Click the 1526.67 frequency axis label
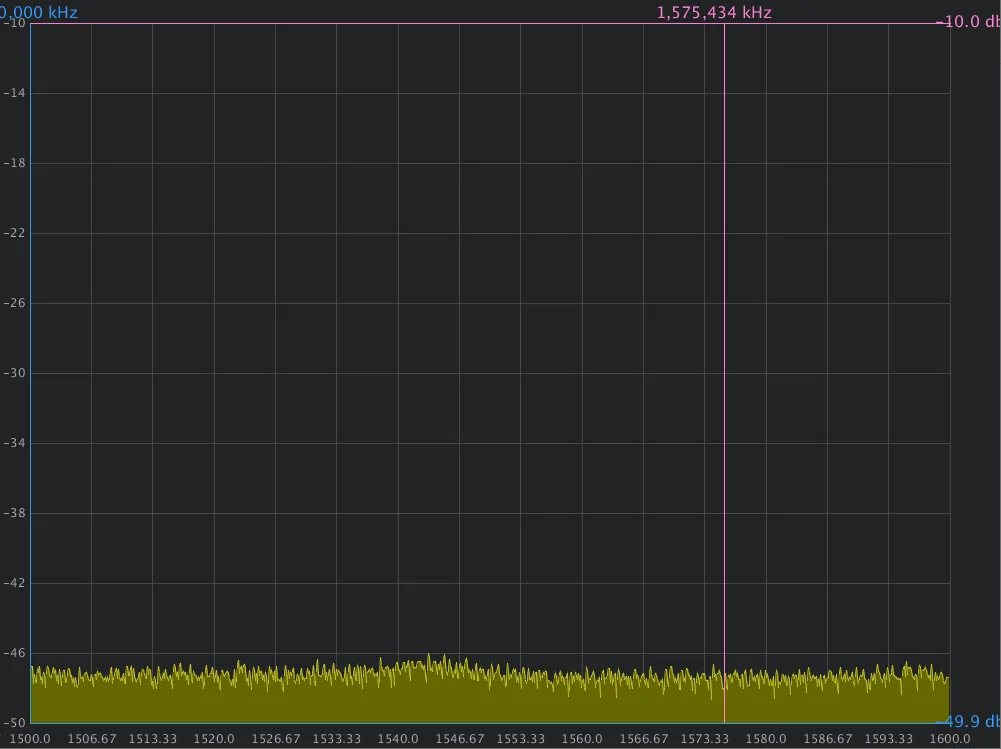This screenshot has height=749, width=1001. pyautogui.click(x=276, y=739)
